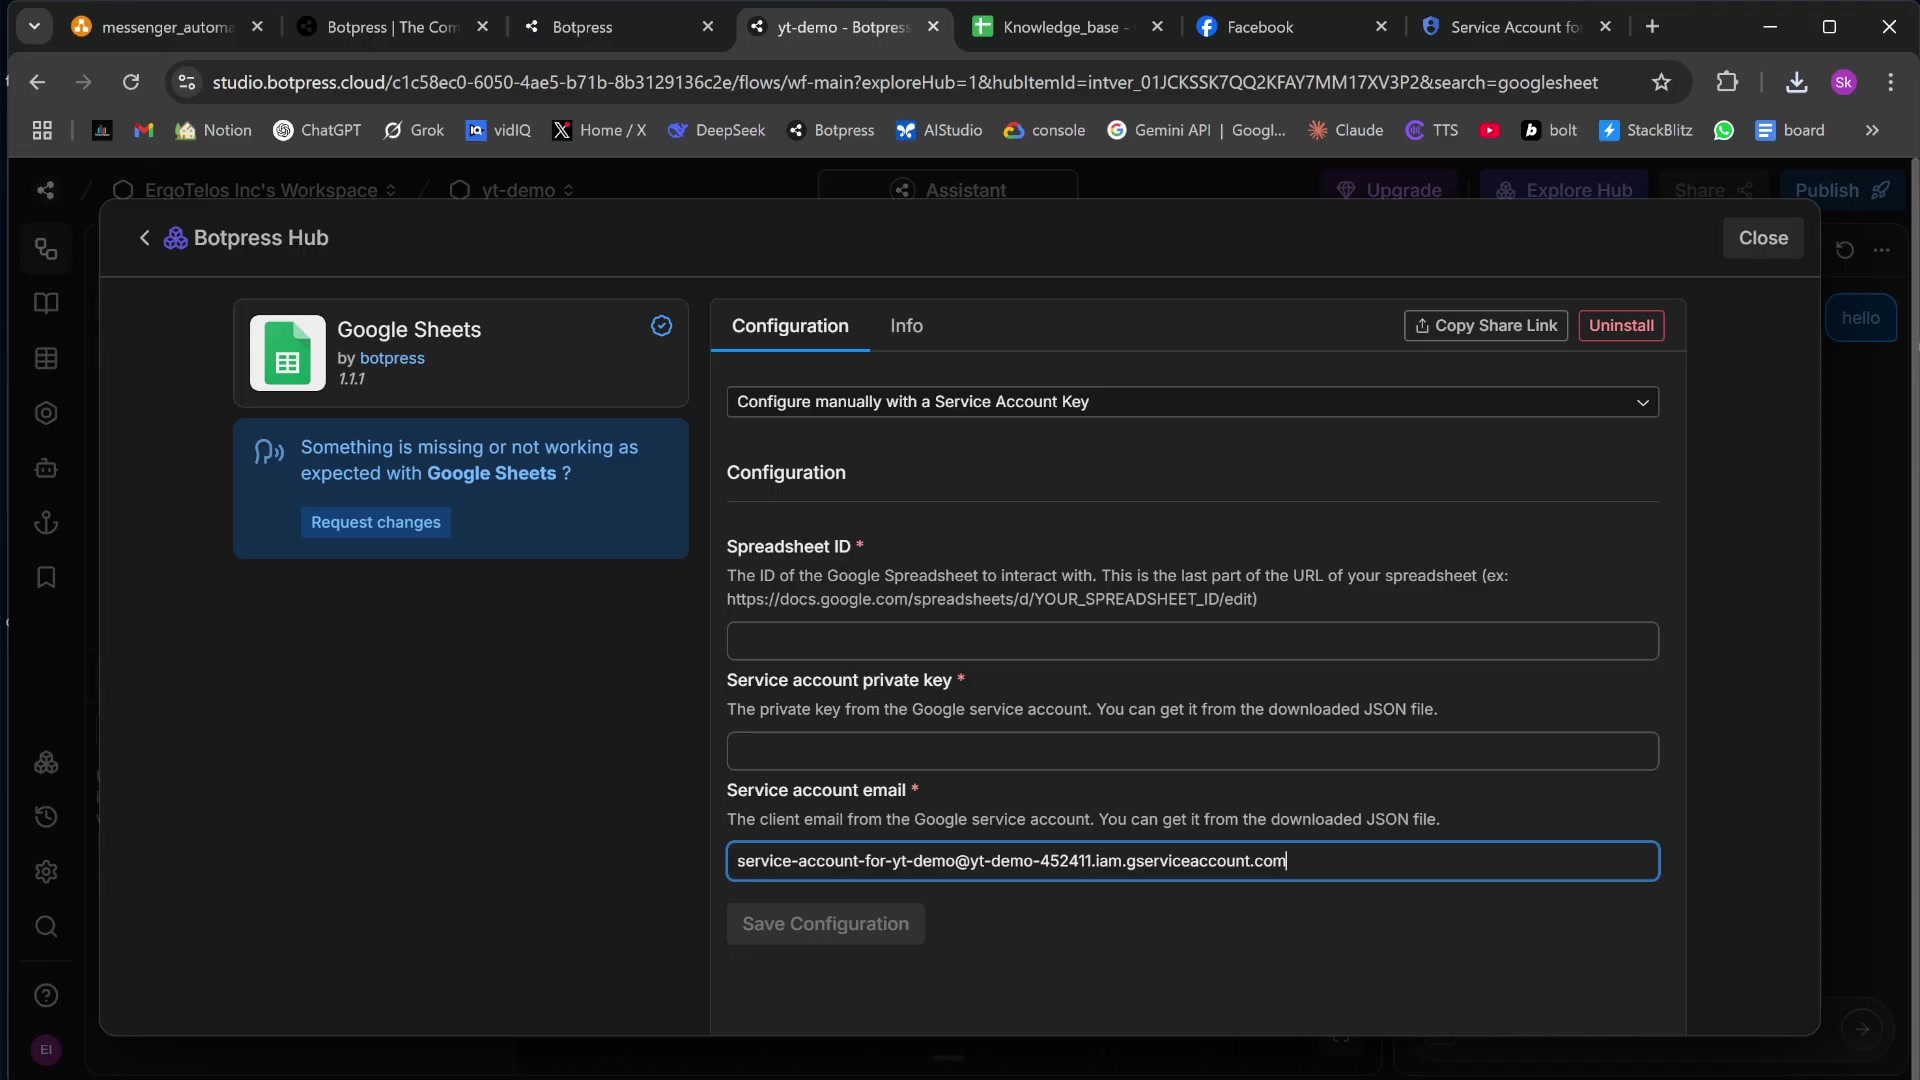The width and height of the screenshot is (1920, 1080).
Task: Open the Claude bookmark
Action: coord(1345,130)
